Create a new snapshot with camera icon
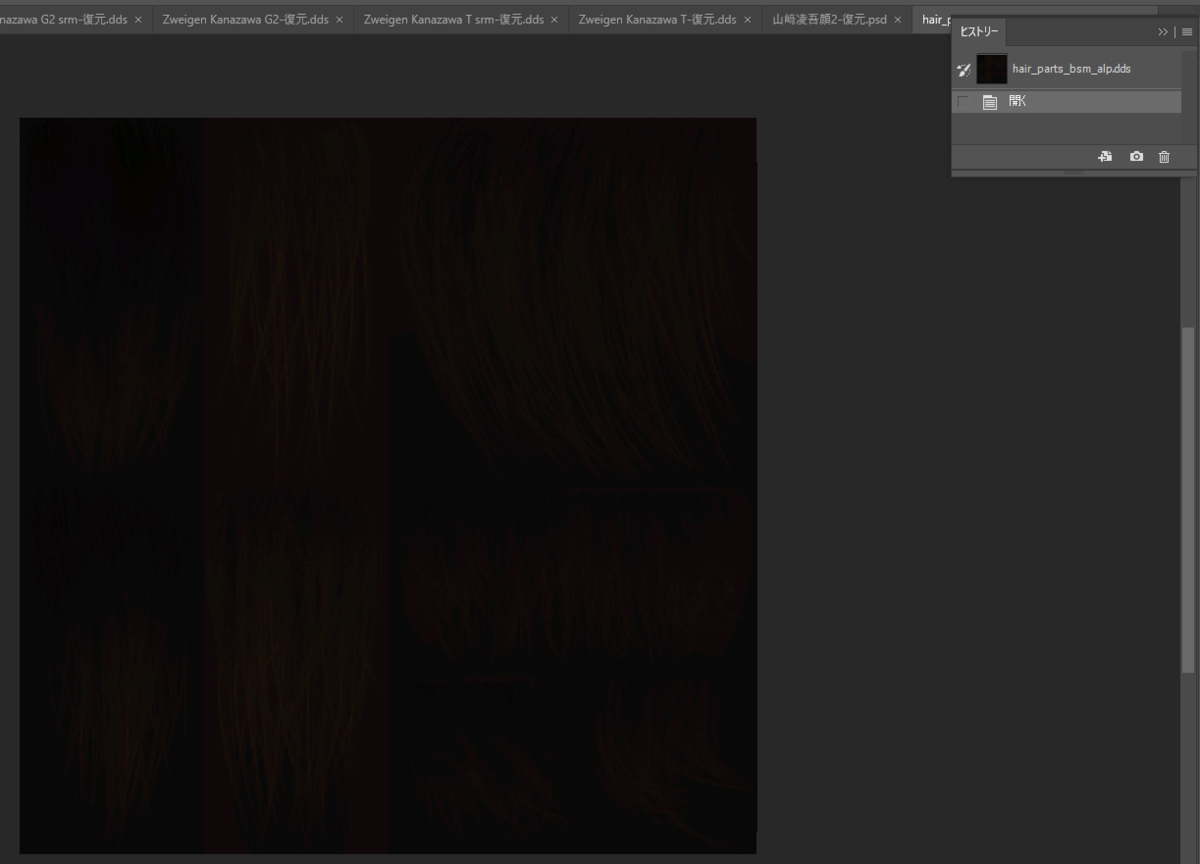 coord(1136,157)
